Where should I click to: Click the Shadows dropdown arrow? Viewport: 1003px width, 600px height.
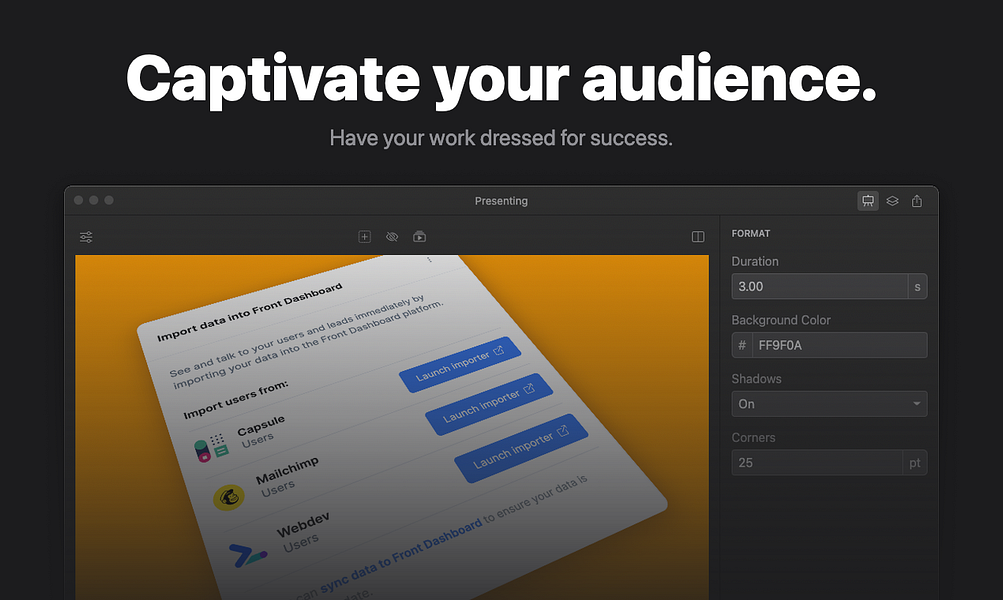point(916,404)
